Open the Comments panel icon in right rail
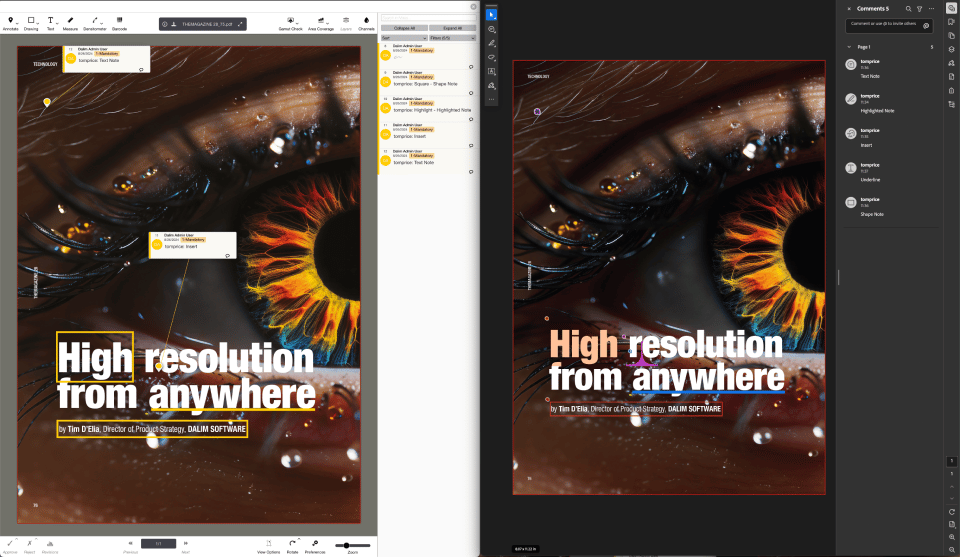960x557 pixels. tap(951, 8)
